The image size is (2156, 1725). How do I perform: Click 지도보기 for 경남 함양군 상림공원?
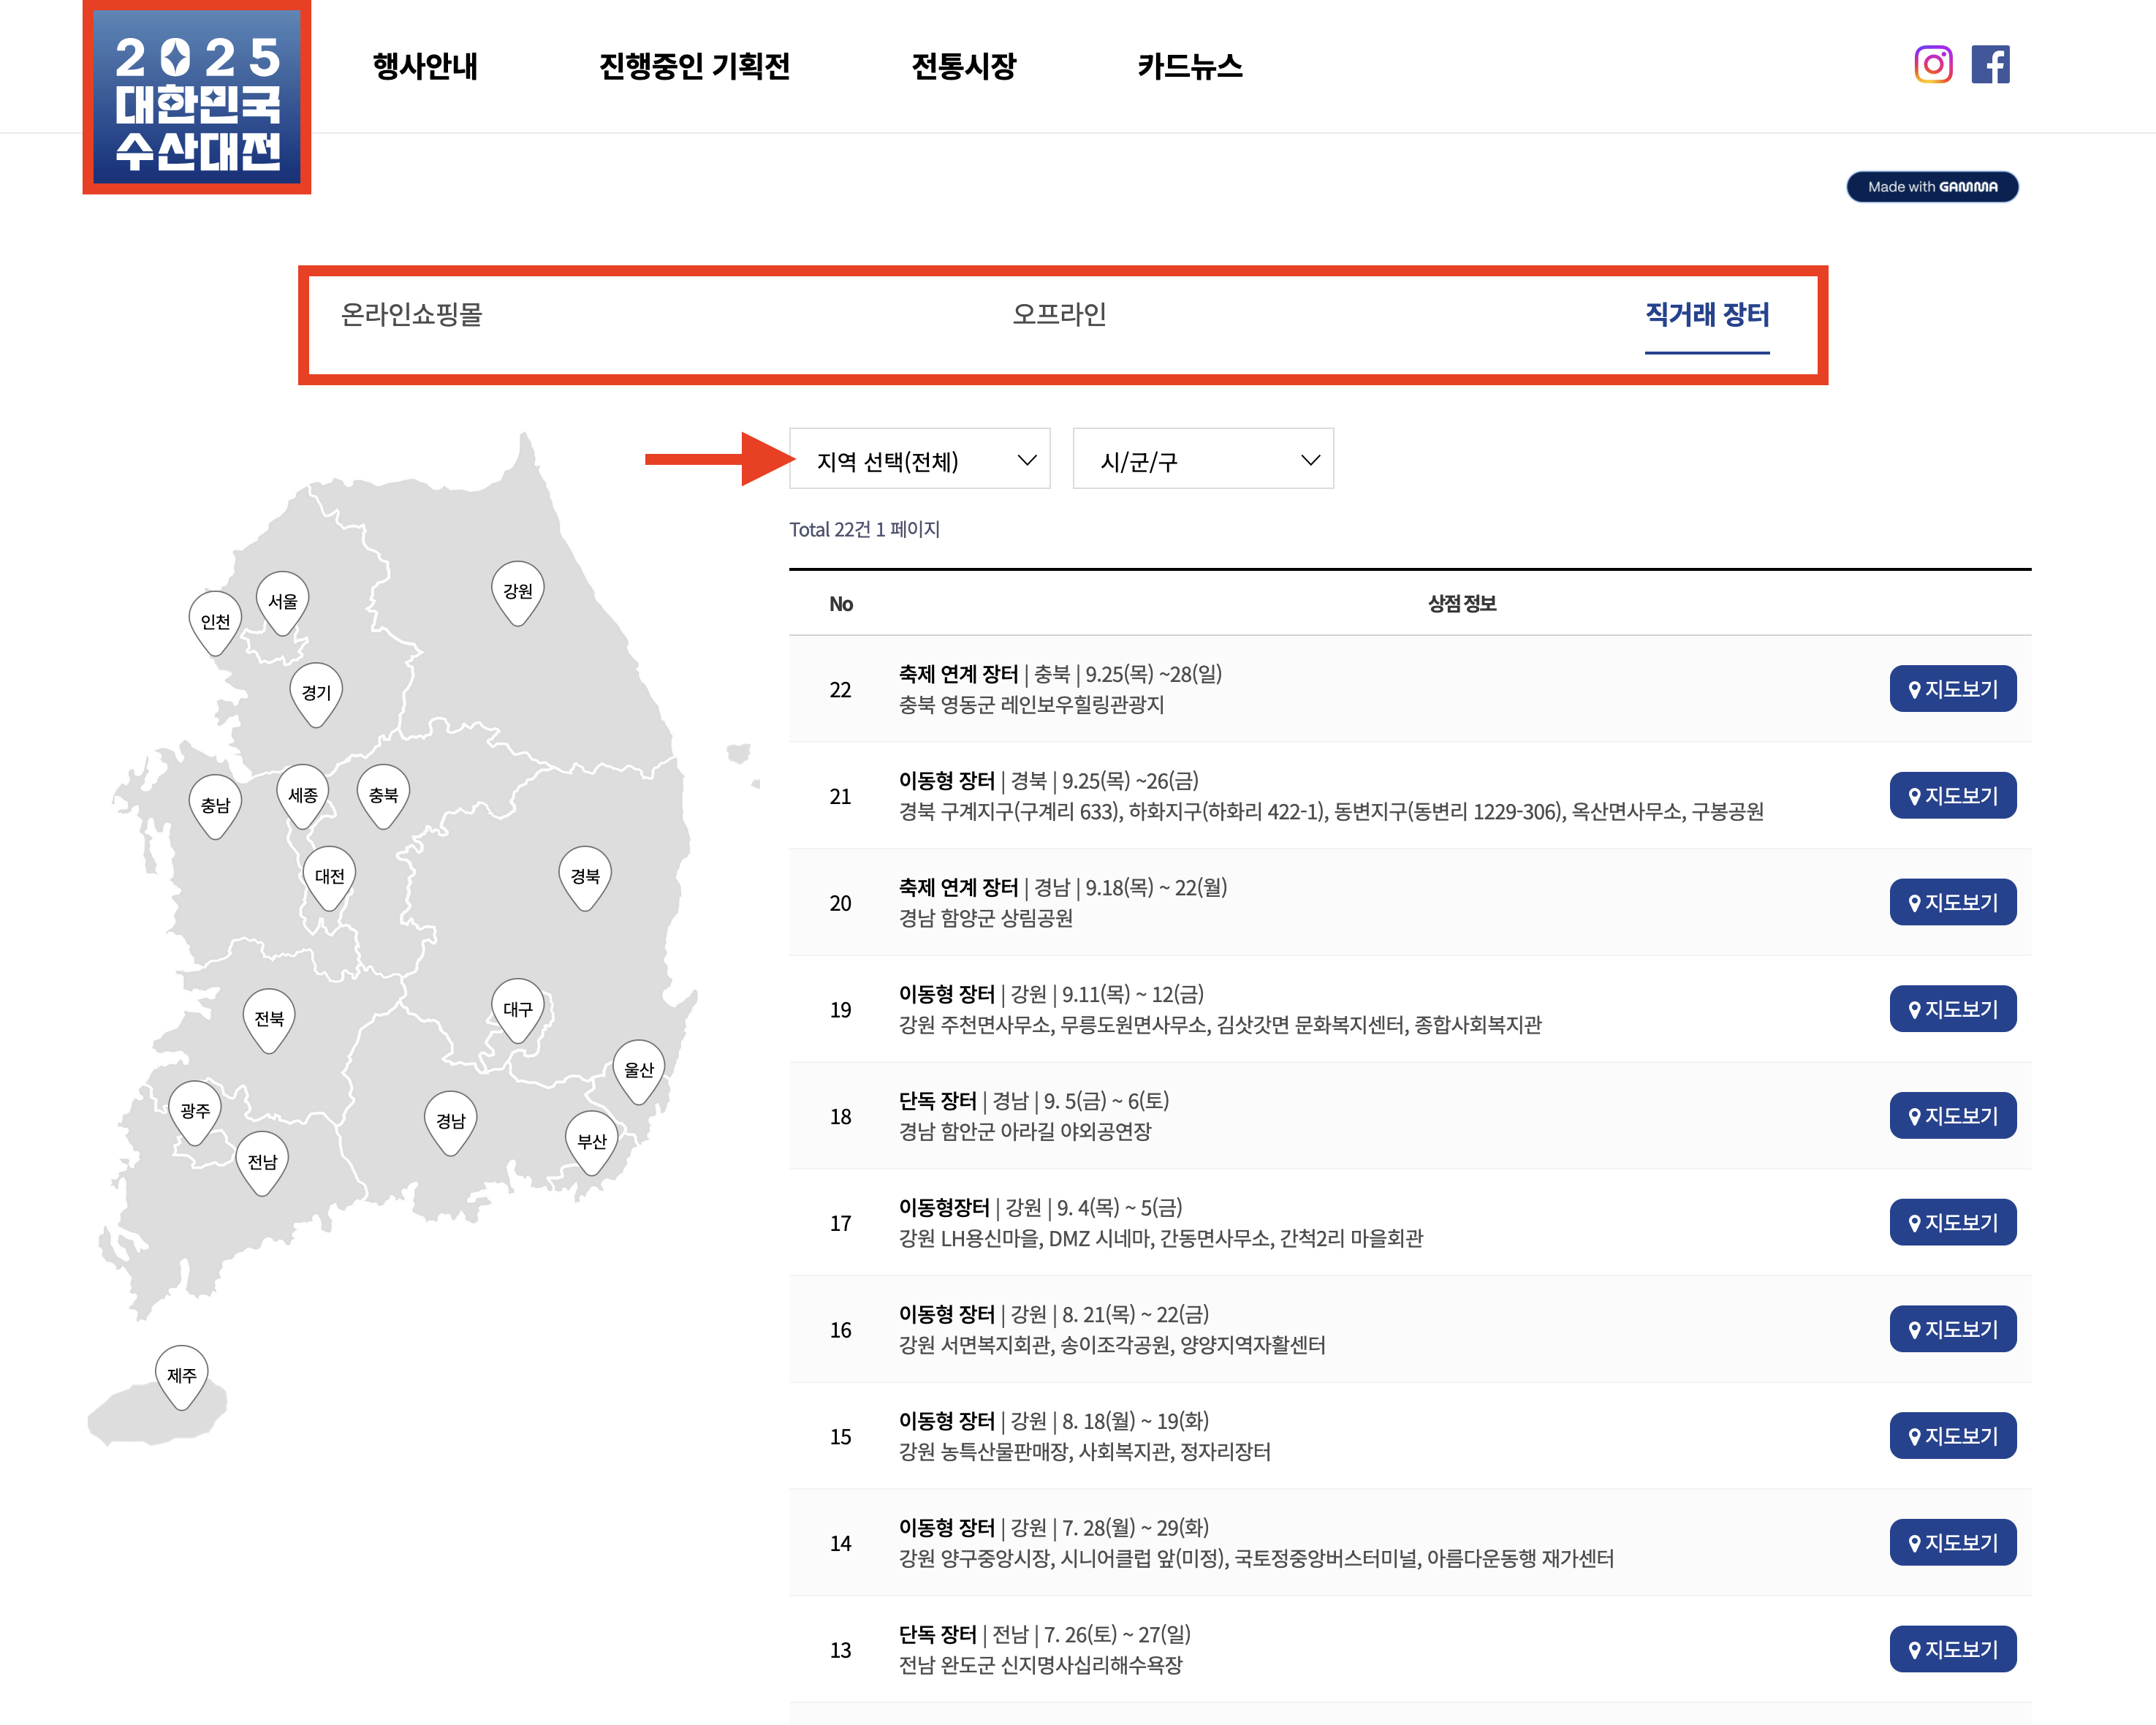[1951, 902]
